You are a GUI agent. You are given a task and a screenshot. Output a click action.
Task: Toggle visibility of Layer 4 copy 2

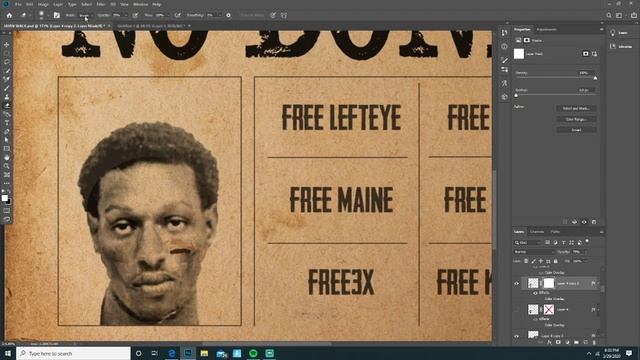pyautogui.click(x=516, y=283)
